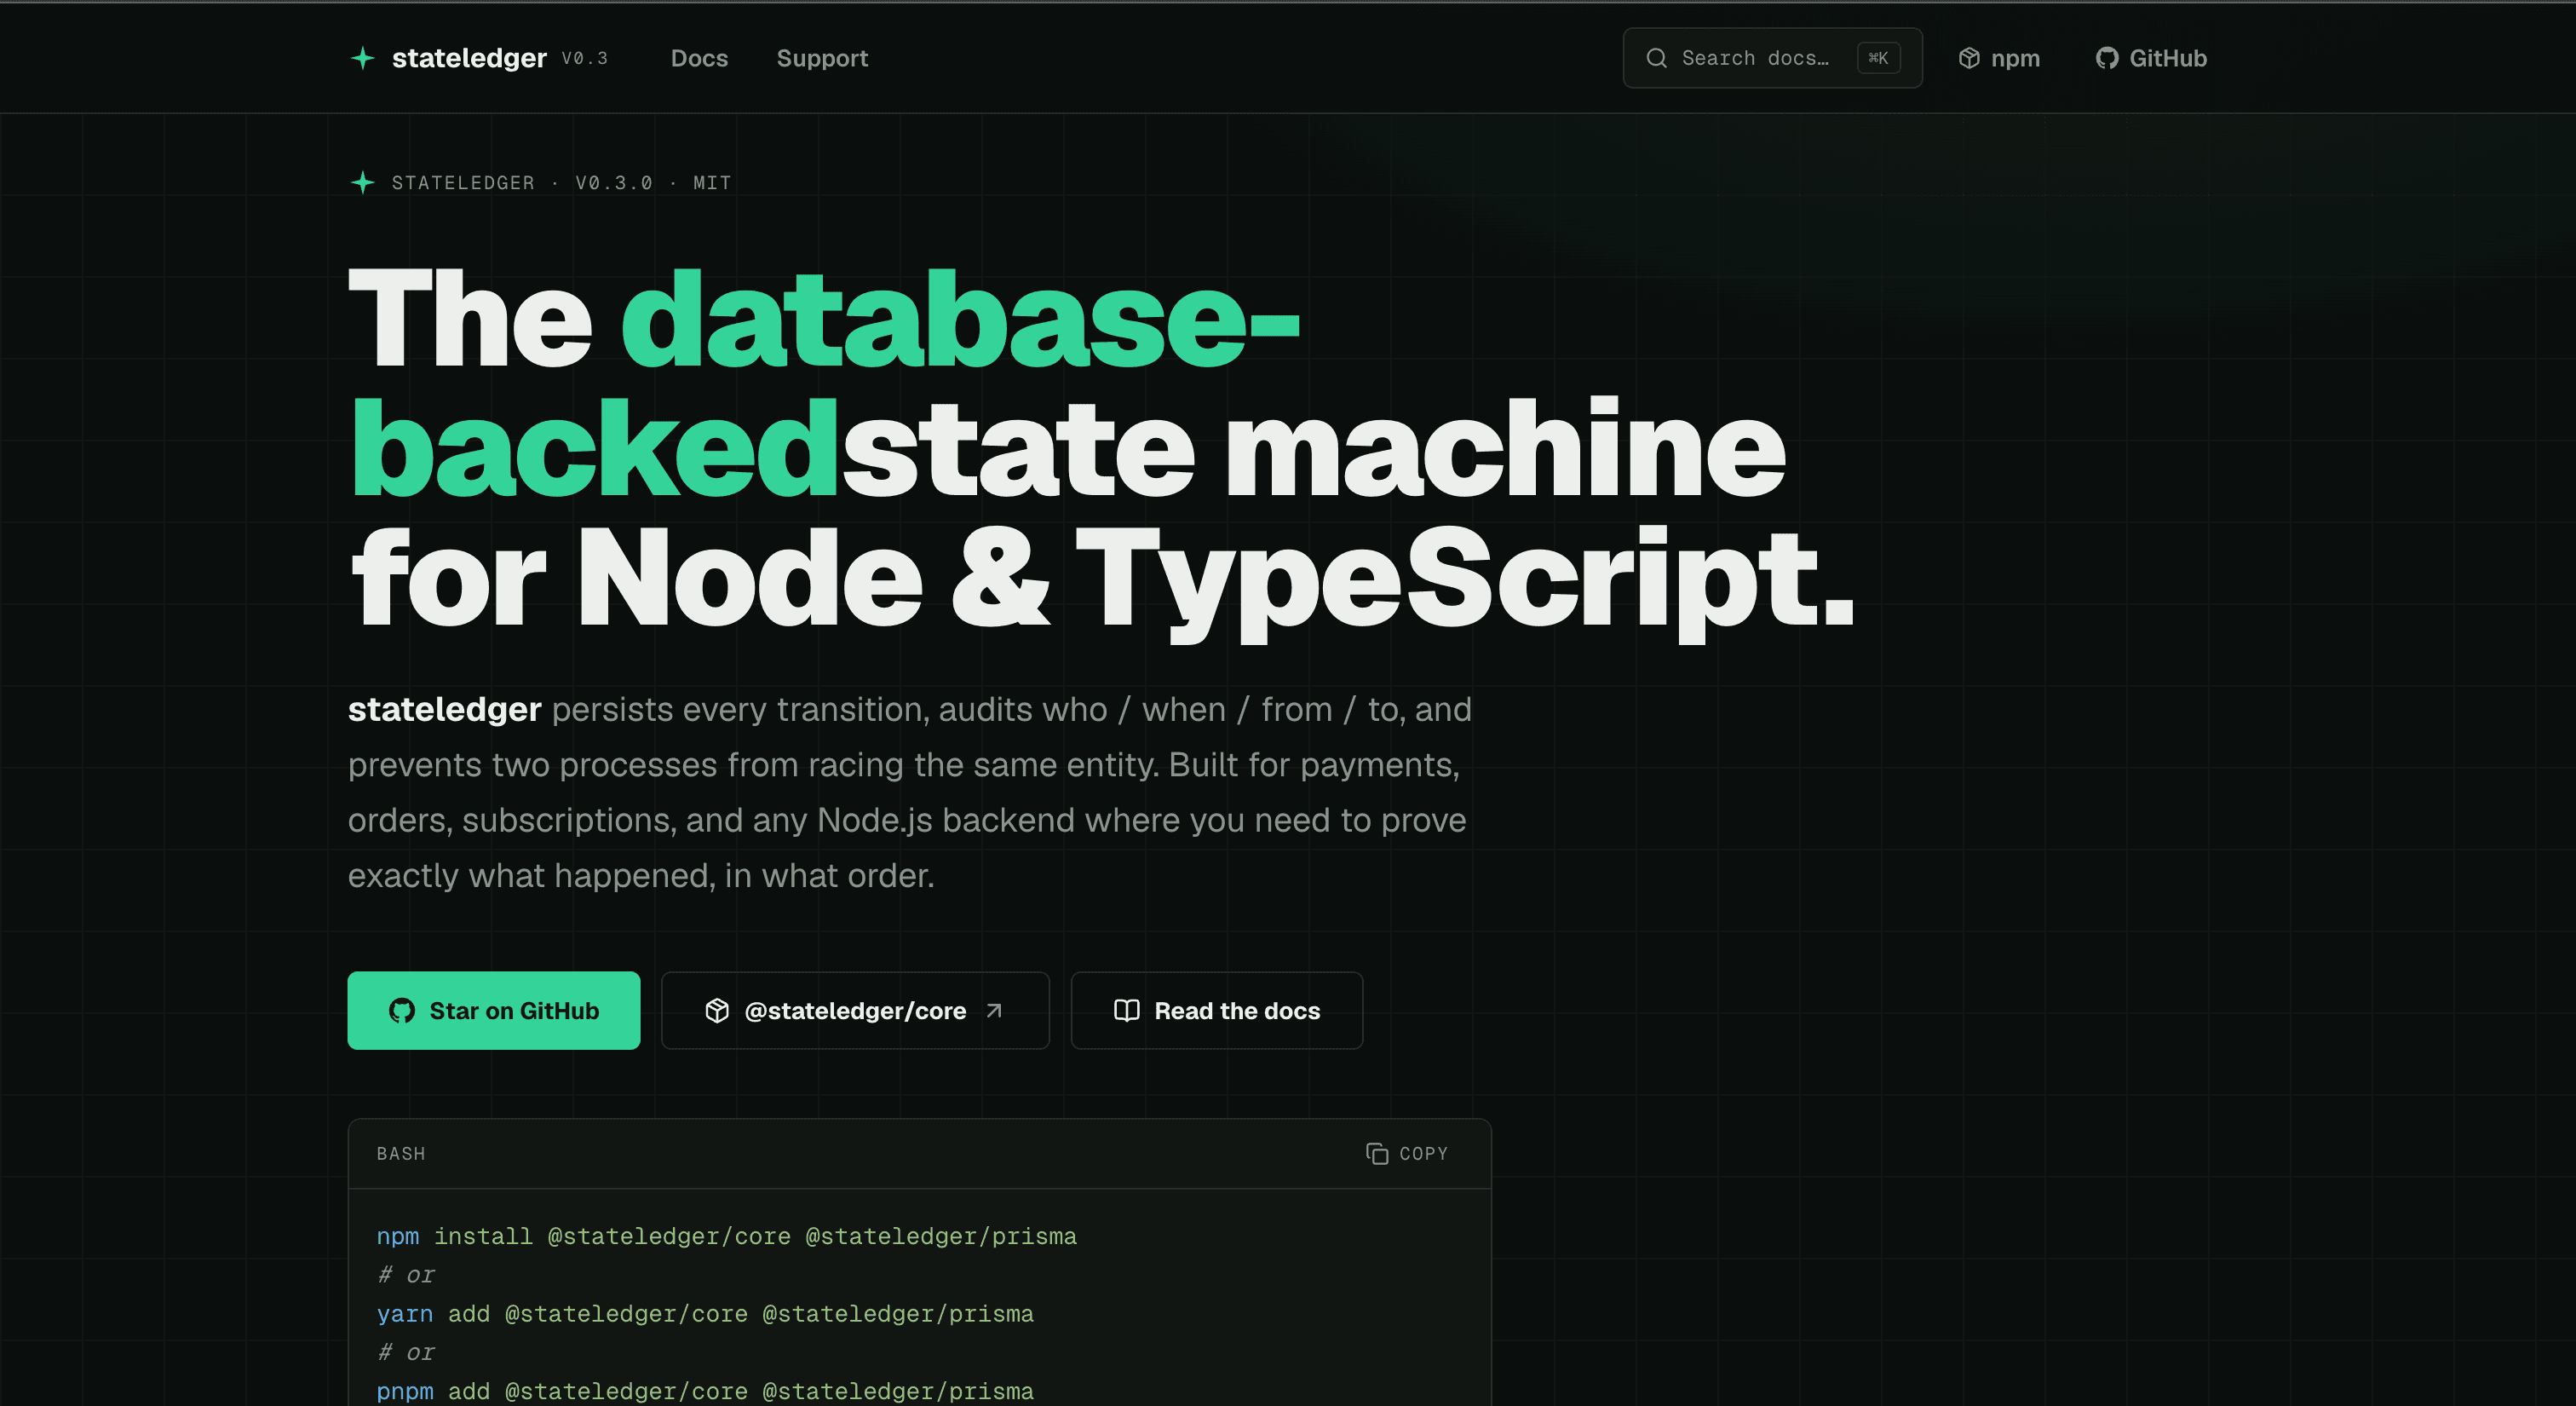Click the MIT license text
2576x1406 pixels.
[712, 183]
